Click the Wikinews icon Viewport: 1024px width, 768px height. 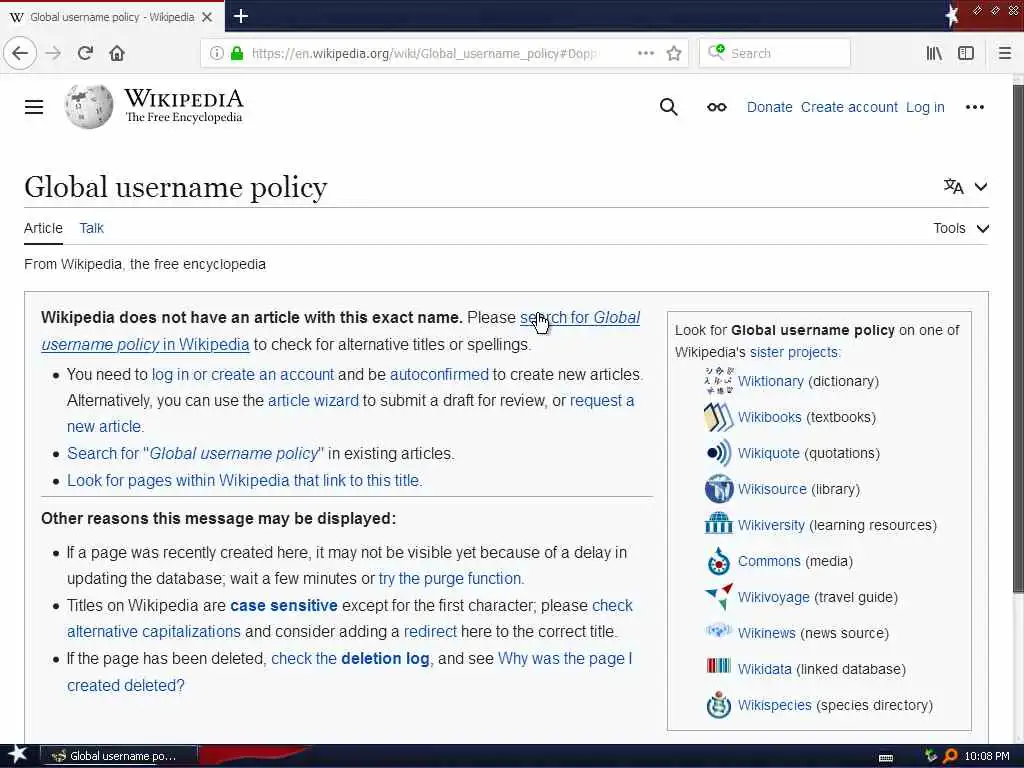(718, 631)
